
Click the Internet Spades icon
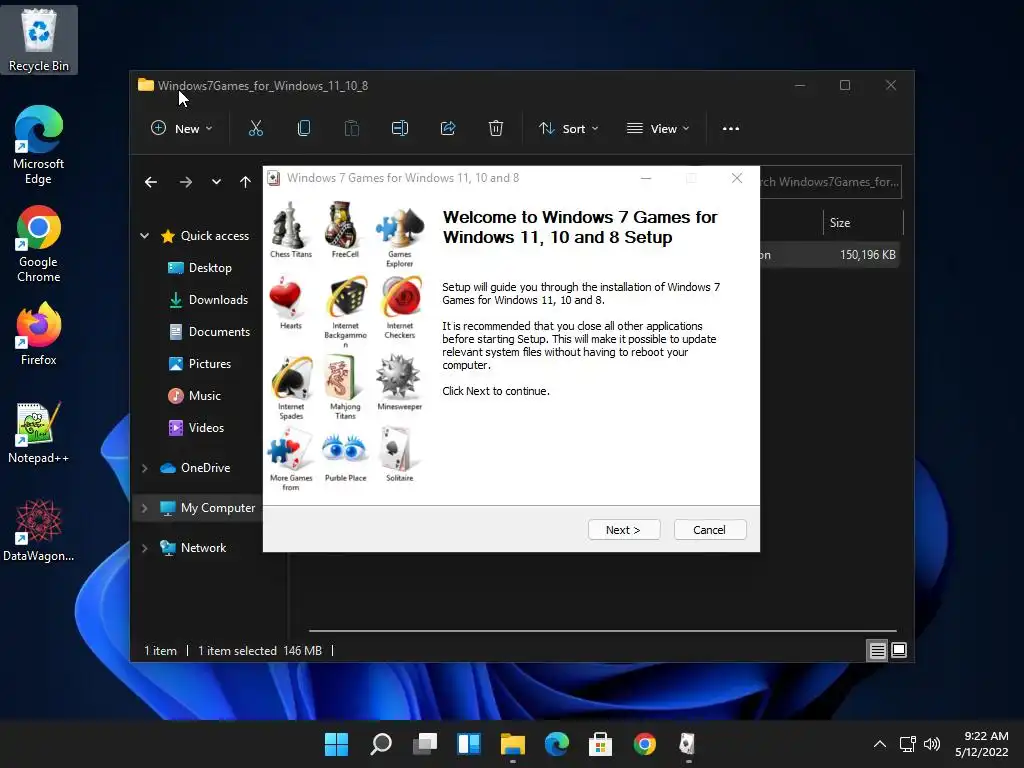292,378
